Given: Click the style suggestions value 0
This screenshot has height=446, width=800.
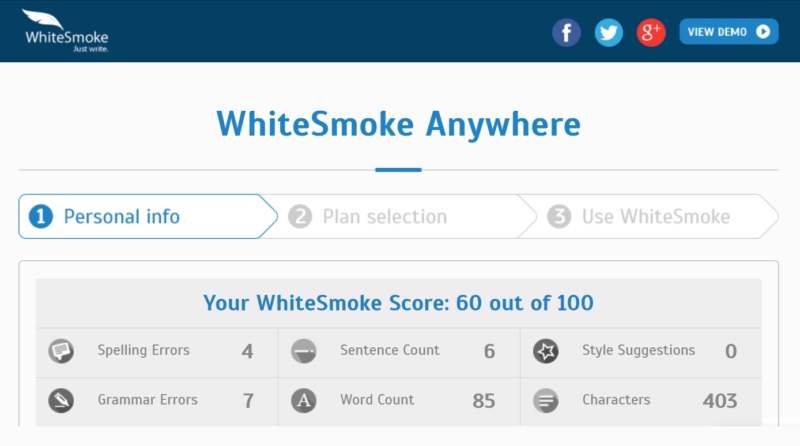Looking at the screenshot, I should (731, 351).
